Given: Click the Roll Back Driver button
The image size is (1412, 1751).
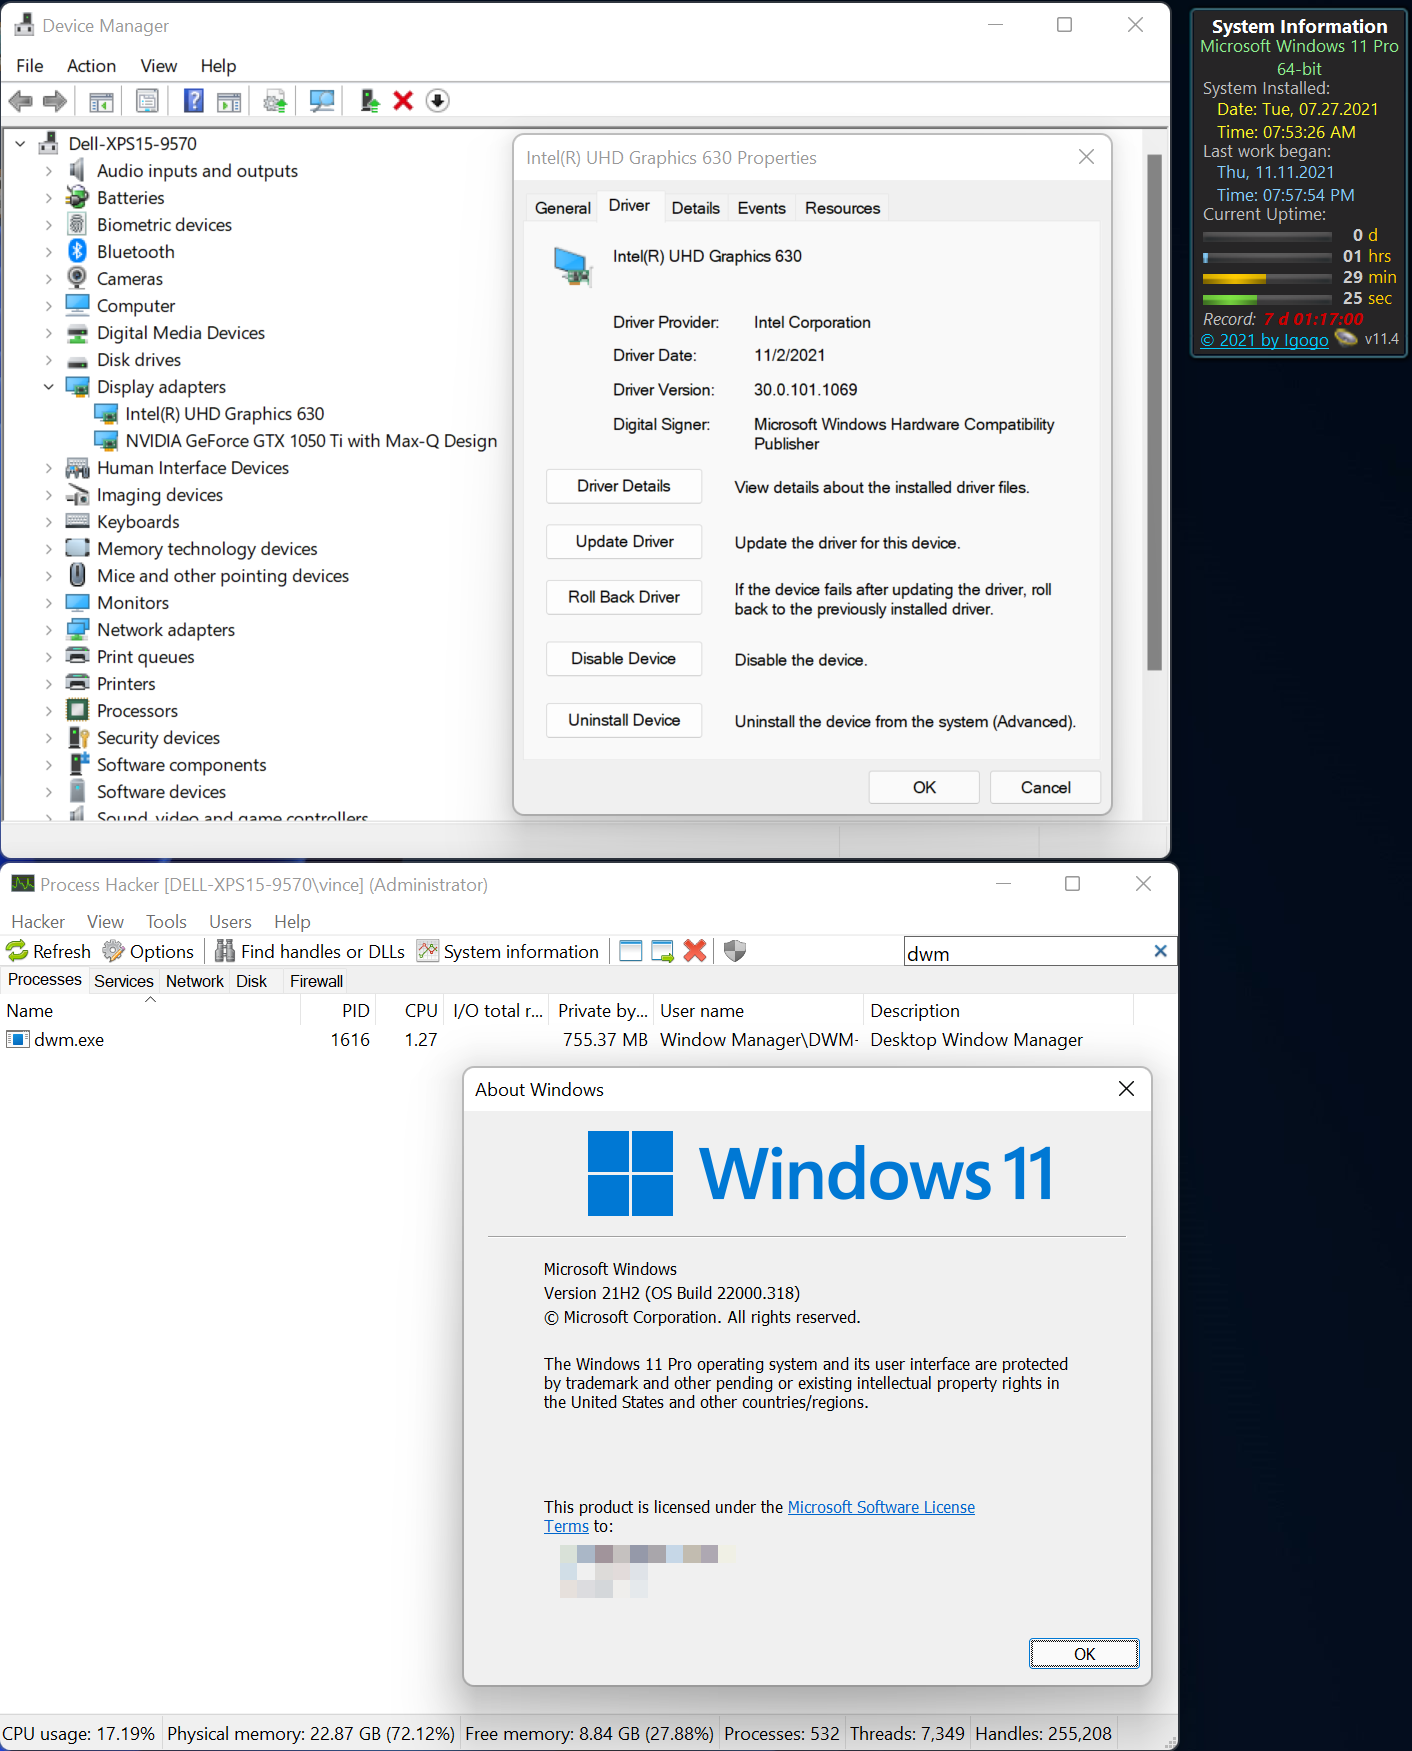Looking at the screenshot, I should coord(624,597).
